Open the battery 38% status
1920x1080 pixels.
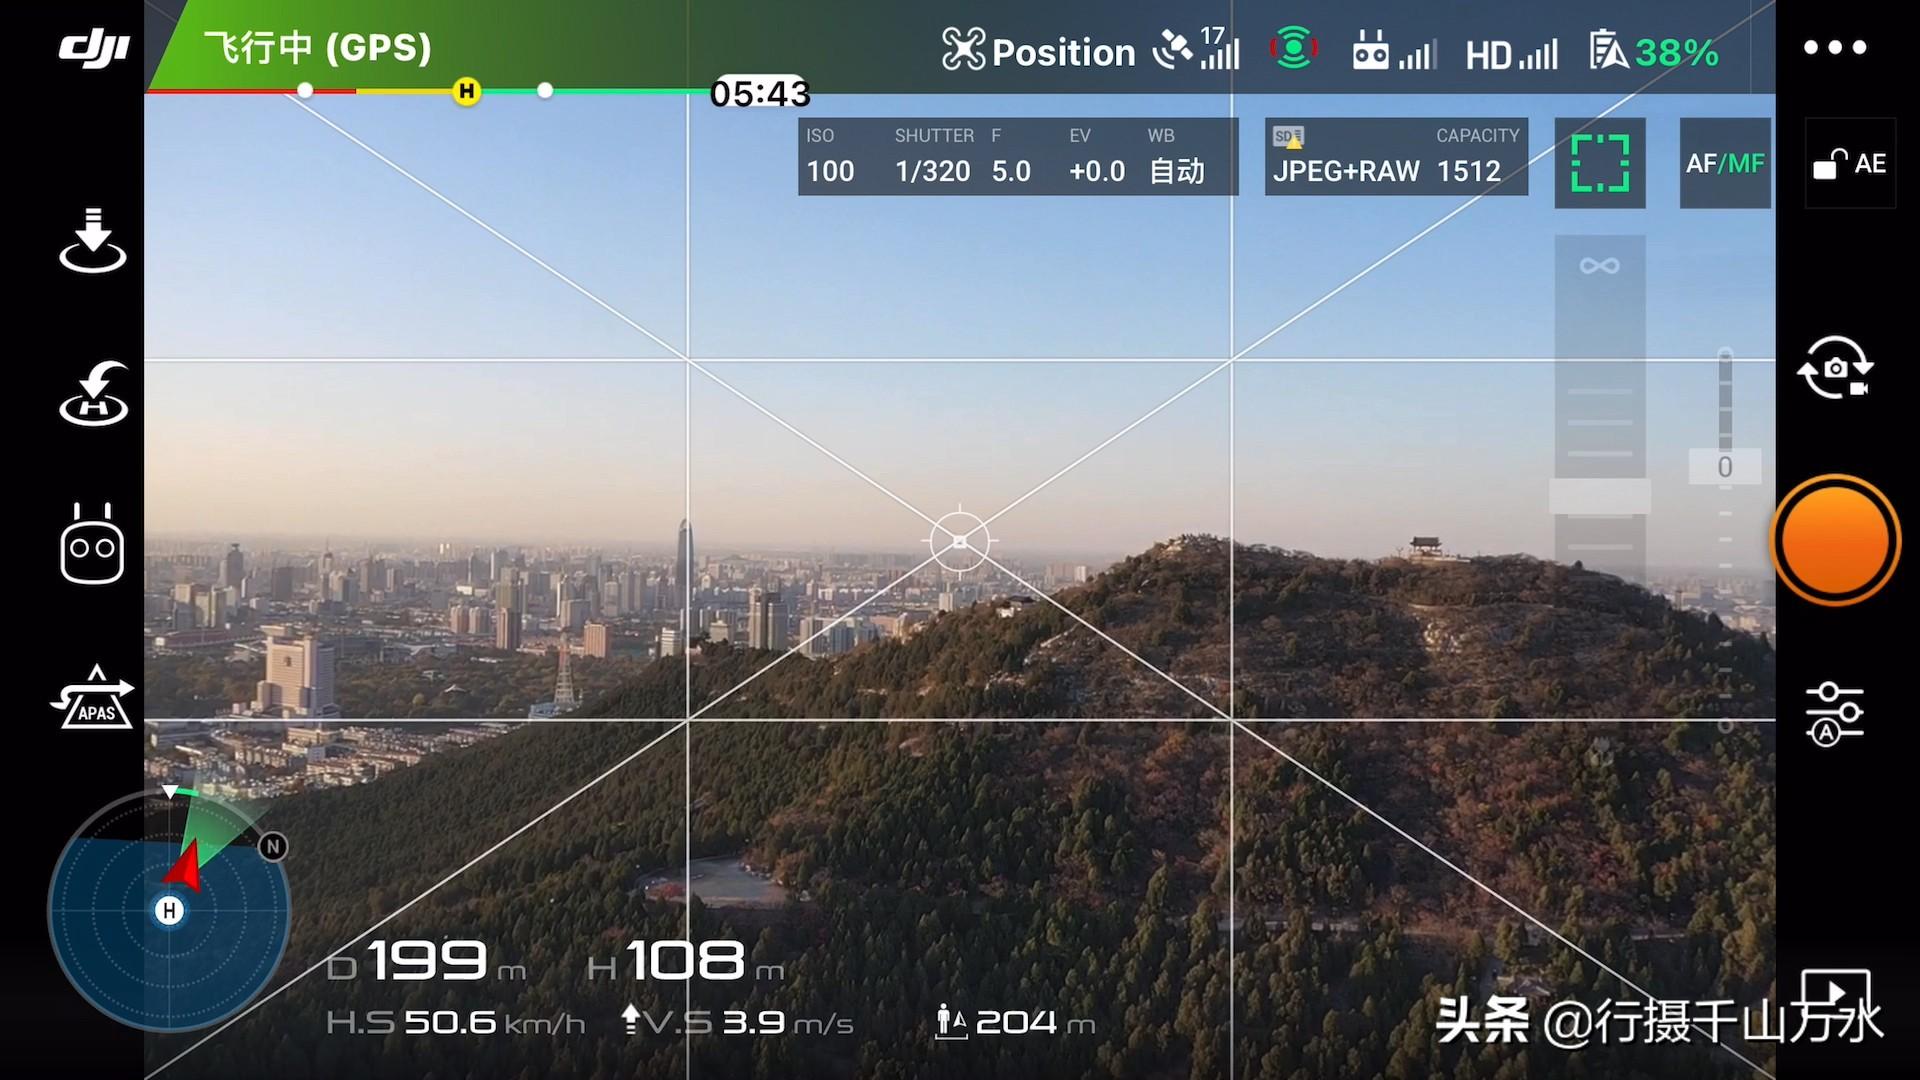click(1655, 51)
